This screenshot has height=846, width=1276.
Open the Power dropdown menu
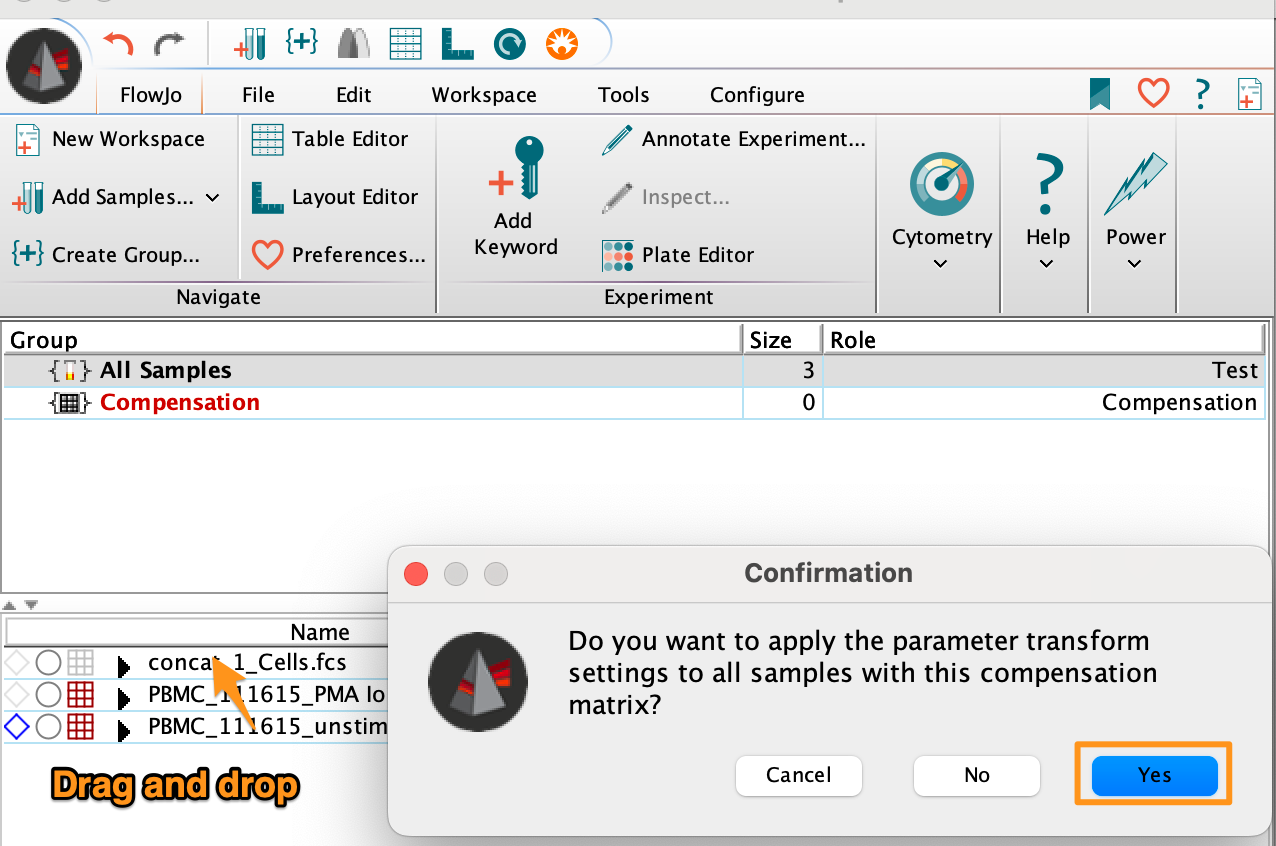coord(1134,264)
